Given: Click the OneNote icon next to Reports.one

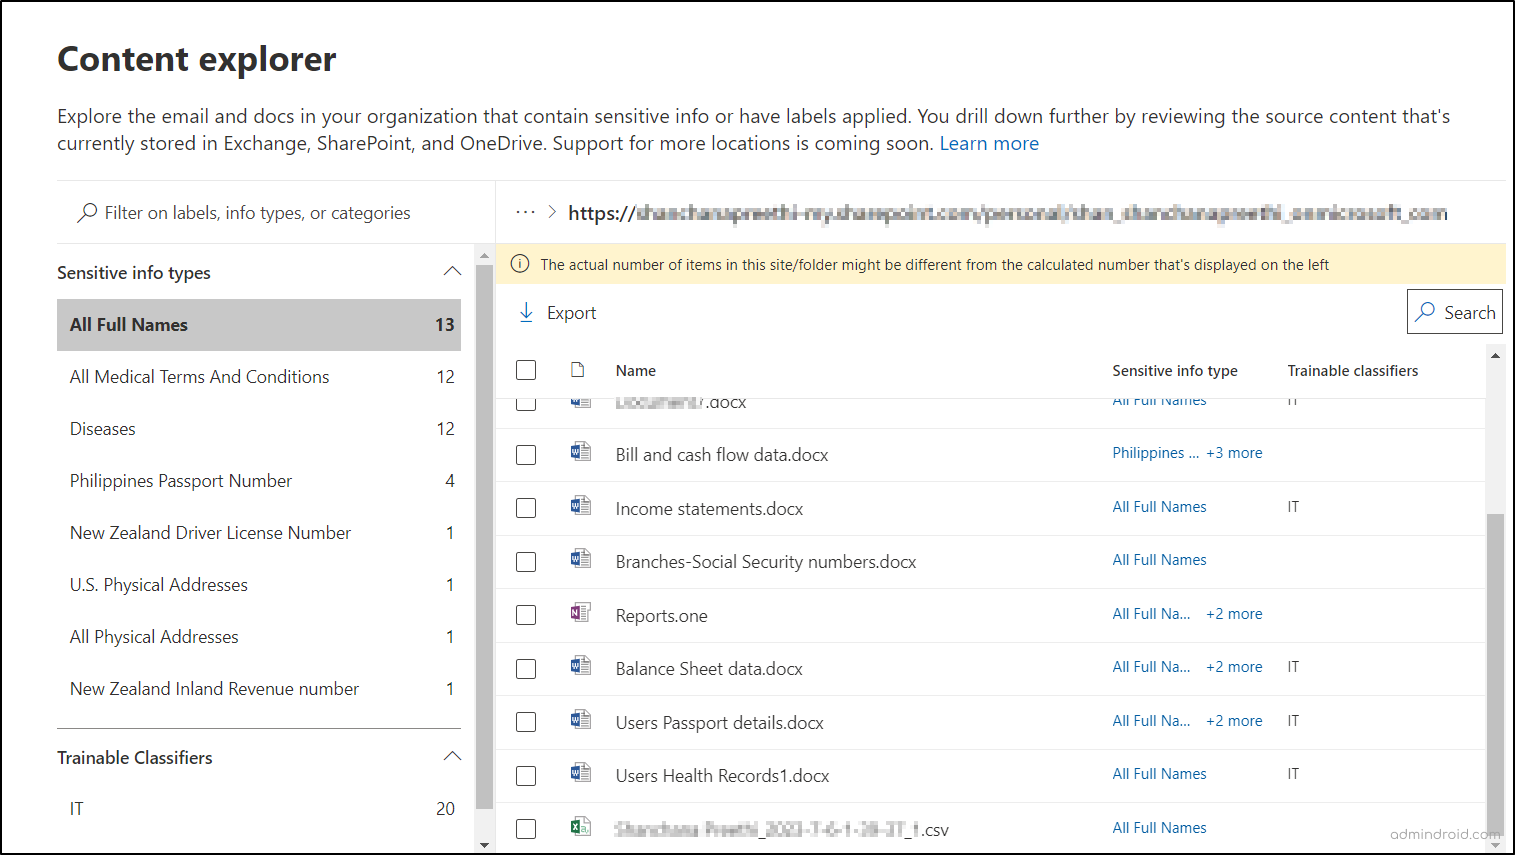Looking at the screenshot, I should pyautogui.click(x=580, y=614).
